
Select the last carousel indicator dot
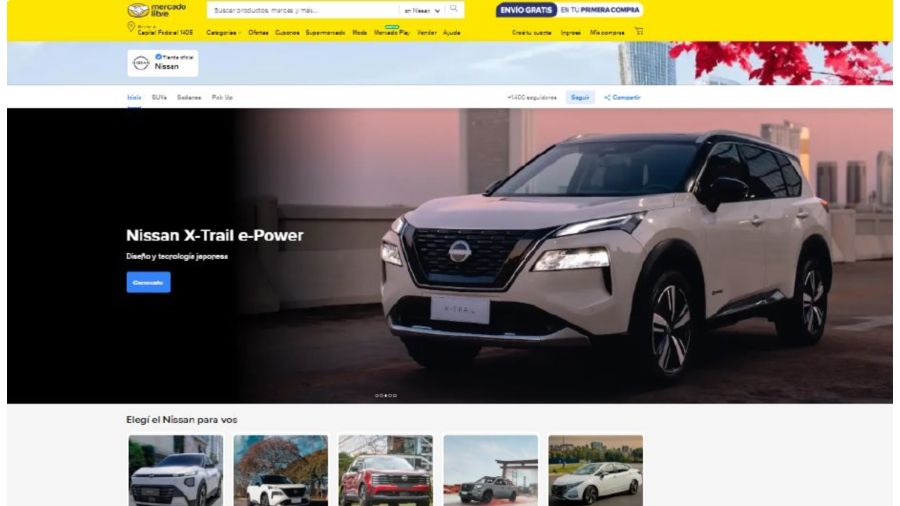point(395,395)
